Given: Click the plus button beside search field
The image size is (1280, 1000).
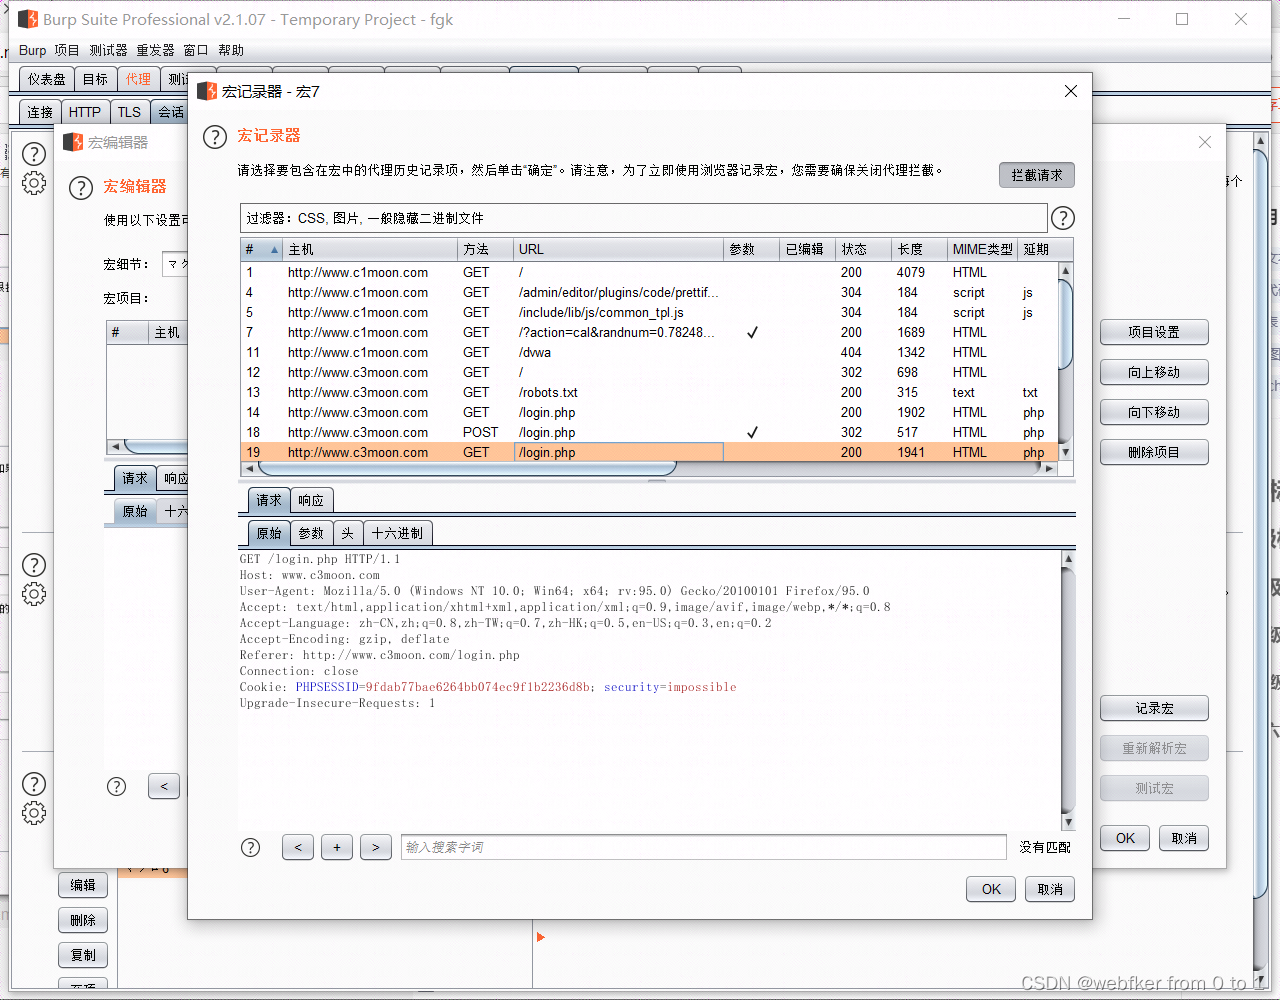Looking at the screenshot, I should (337, 847).
